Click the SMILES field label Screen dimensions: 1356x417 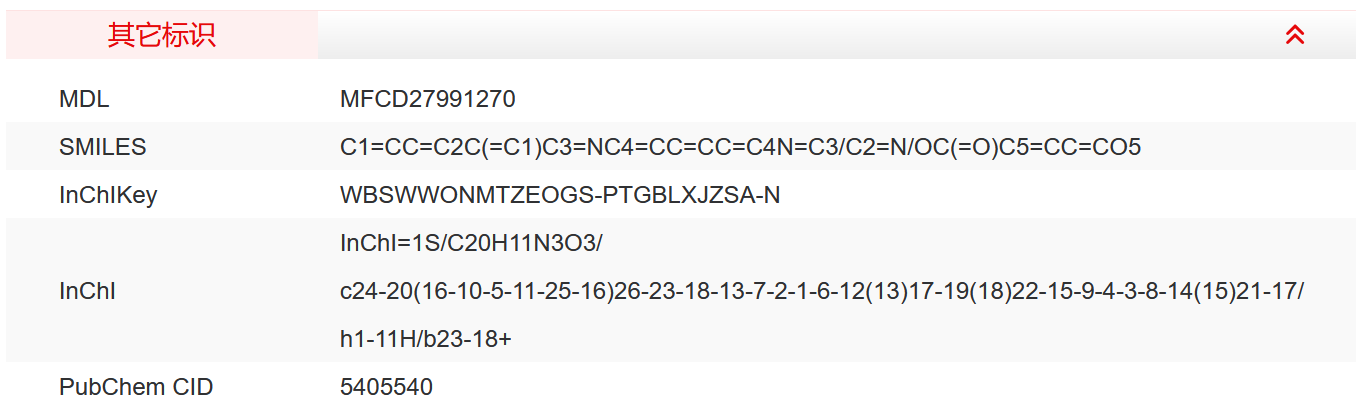[x=102, y=147]
